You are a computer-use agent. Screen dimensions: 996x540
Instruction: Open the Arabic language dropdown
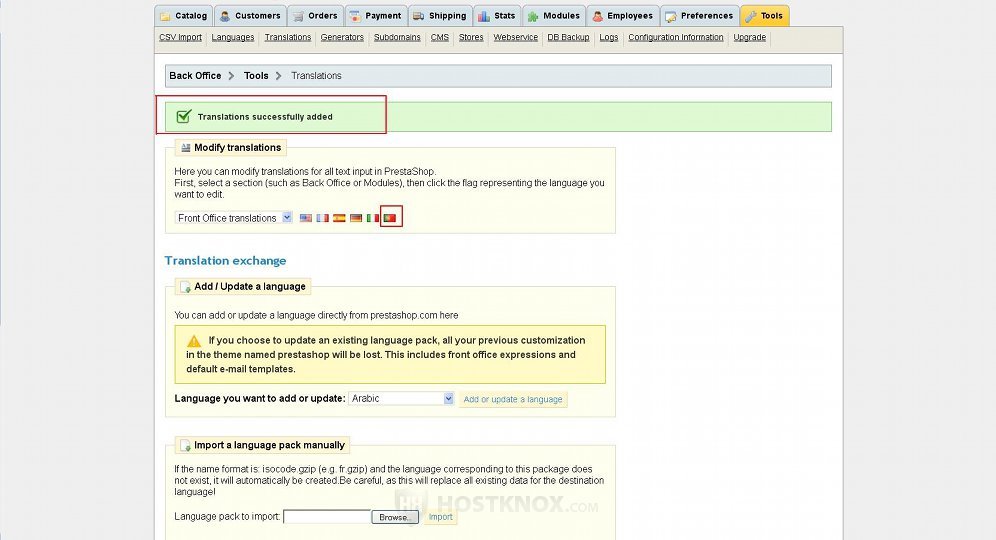click(x=401, y=398)
